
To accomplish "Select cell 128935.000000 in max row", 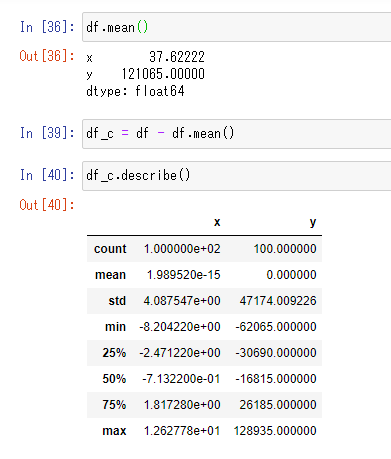I will pyautogui.click(x=275, y=431).
